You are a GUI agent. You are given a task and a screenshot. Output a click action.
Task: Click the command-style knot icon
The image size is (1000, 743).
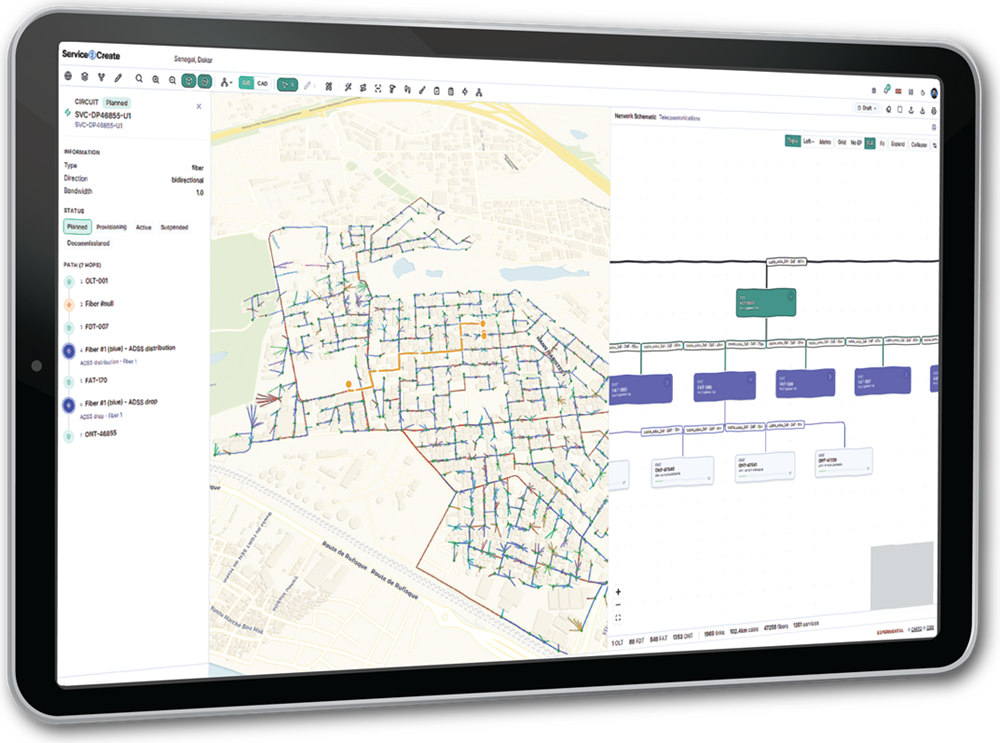coord(328,86)
